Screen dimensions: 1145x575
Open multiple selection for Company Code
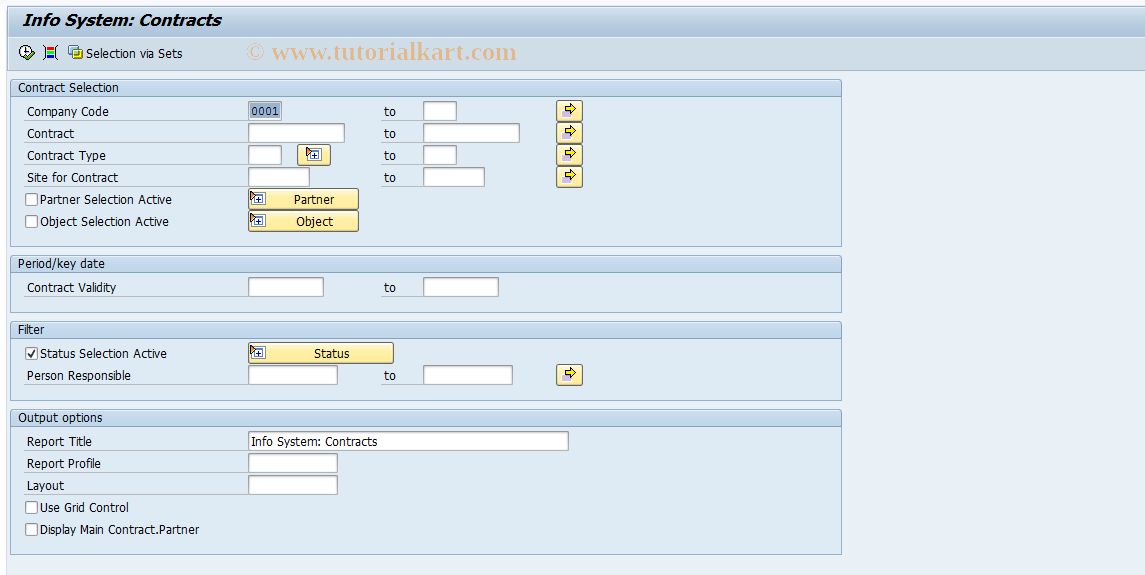coord(569,110)
